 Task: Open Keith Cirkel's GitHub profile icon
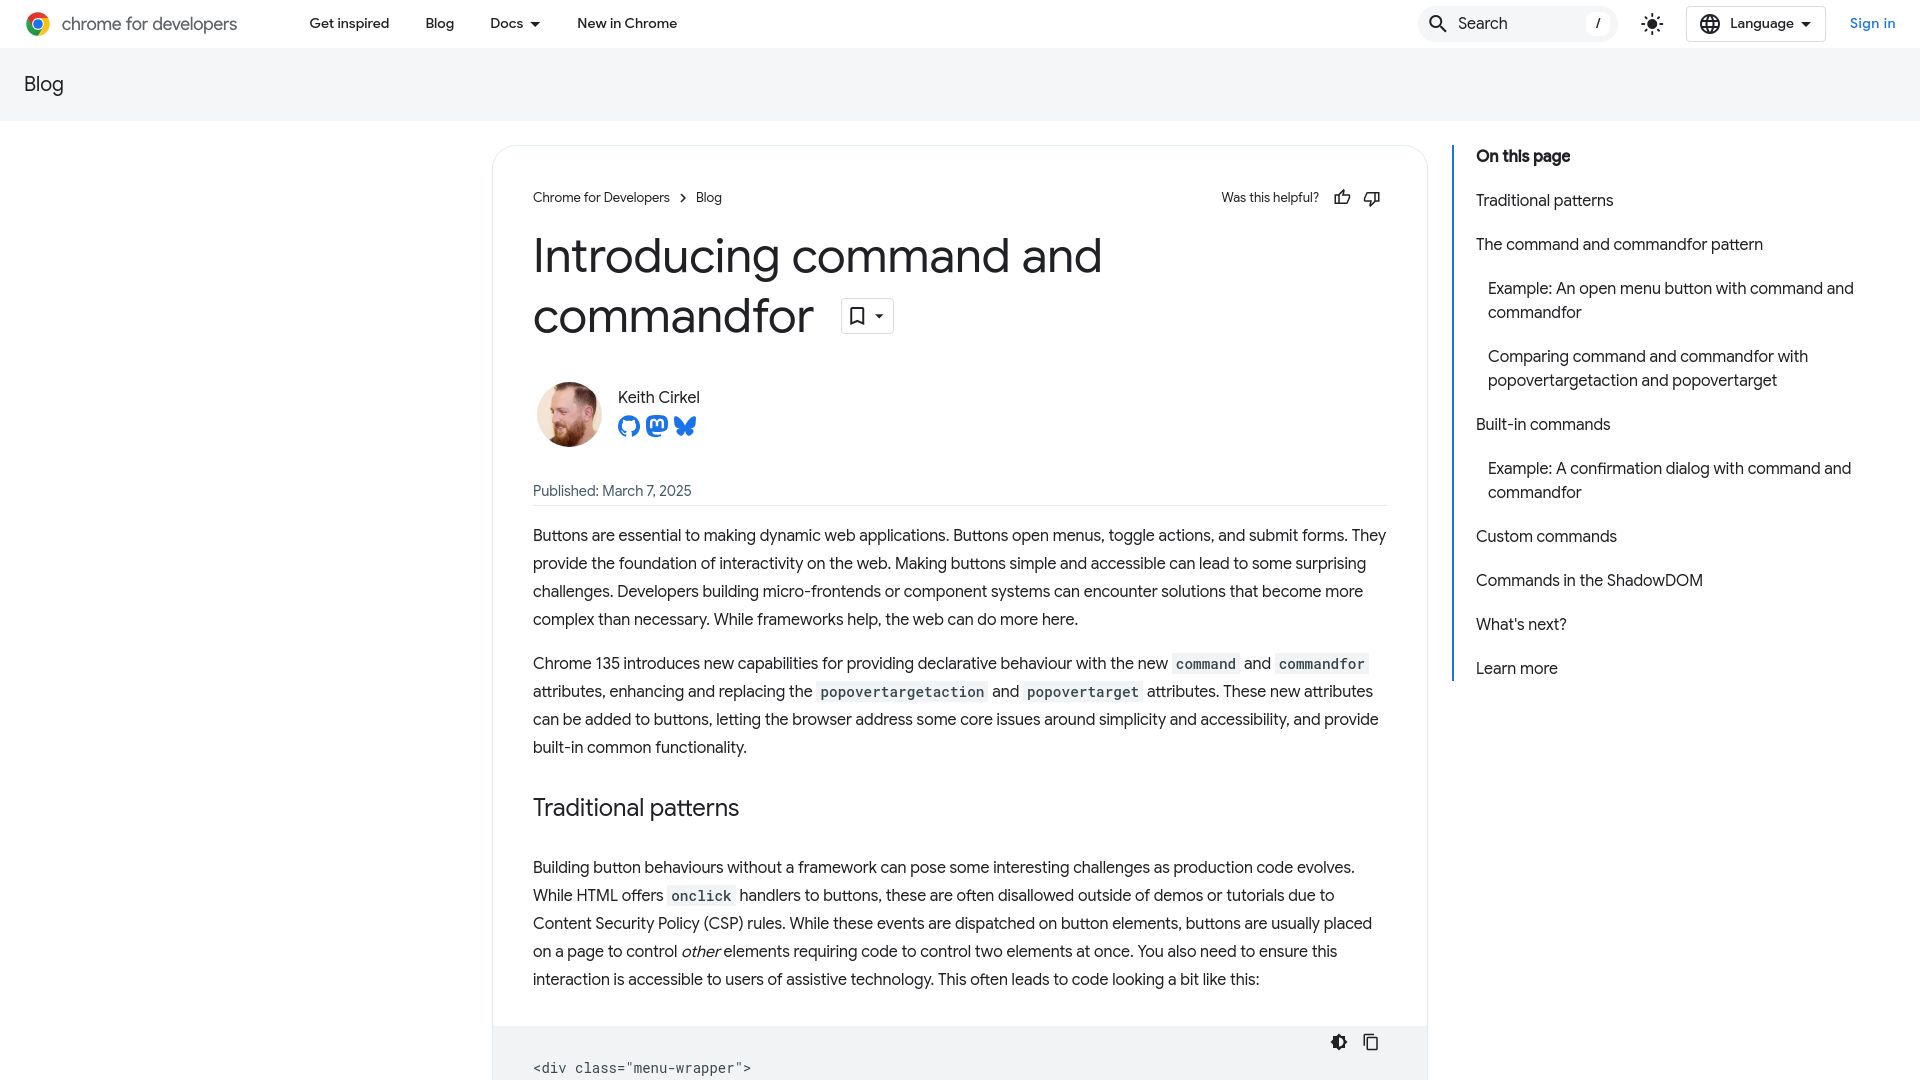(629, 427)
